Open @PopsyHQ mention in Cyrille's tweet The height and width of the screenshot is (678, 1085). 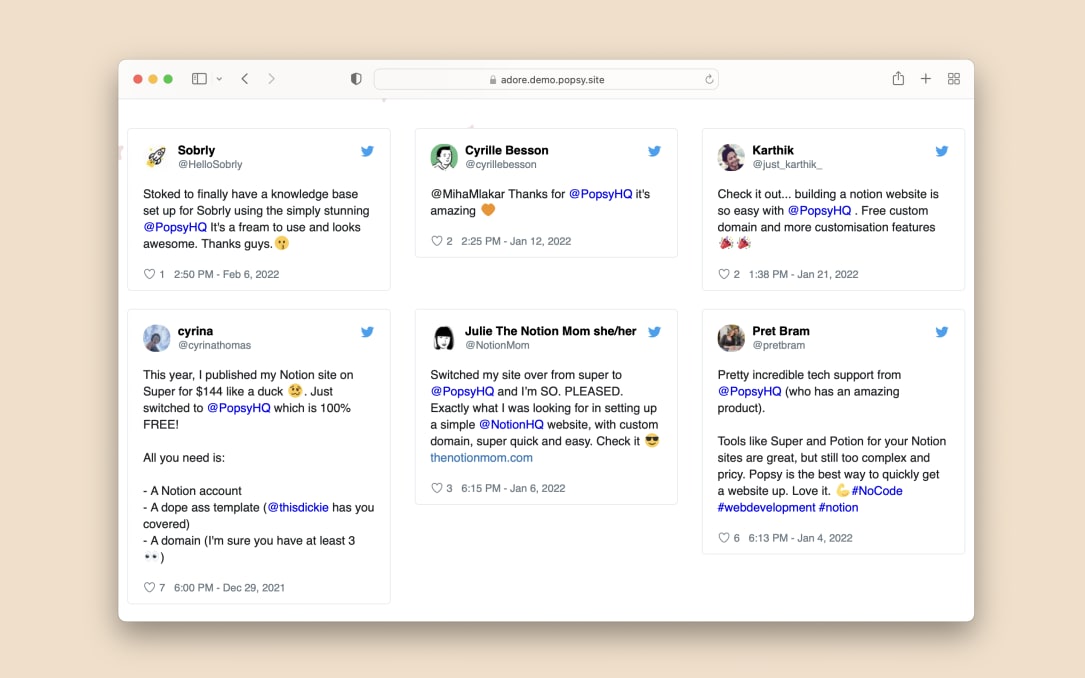click(601, 194)
